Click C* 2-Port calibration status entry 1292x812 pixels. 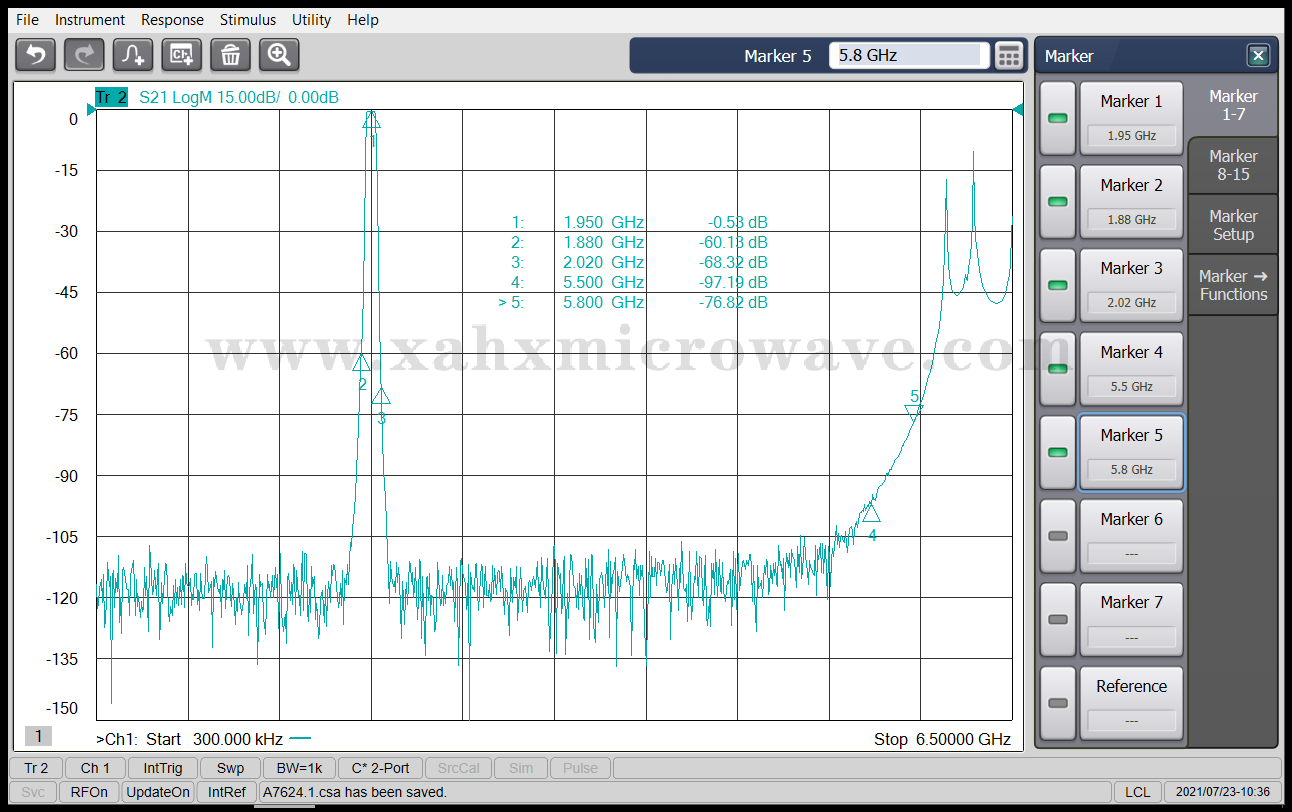click(380, 768)
